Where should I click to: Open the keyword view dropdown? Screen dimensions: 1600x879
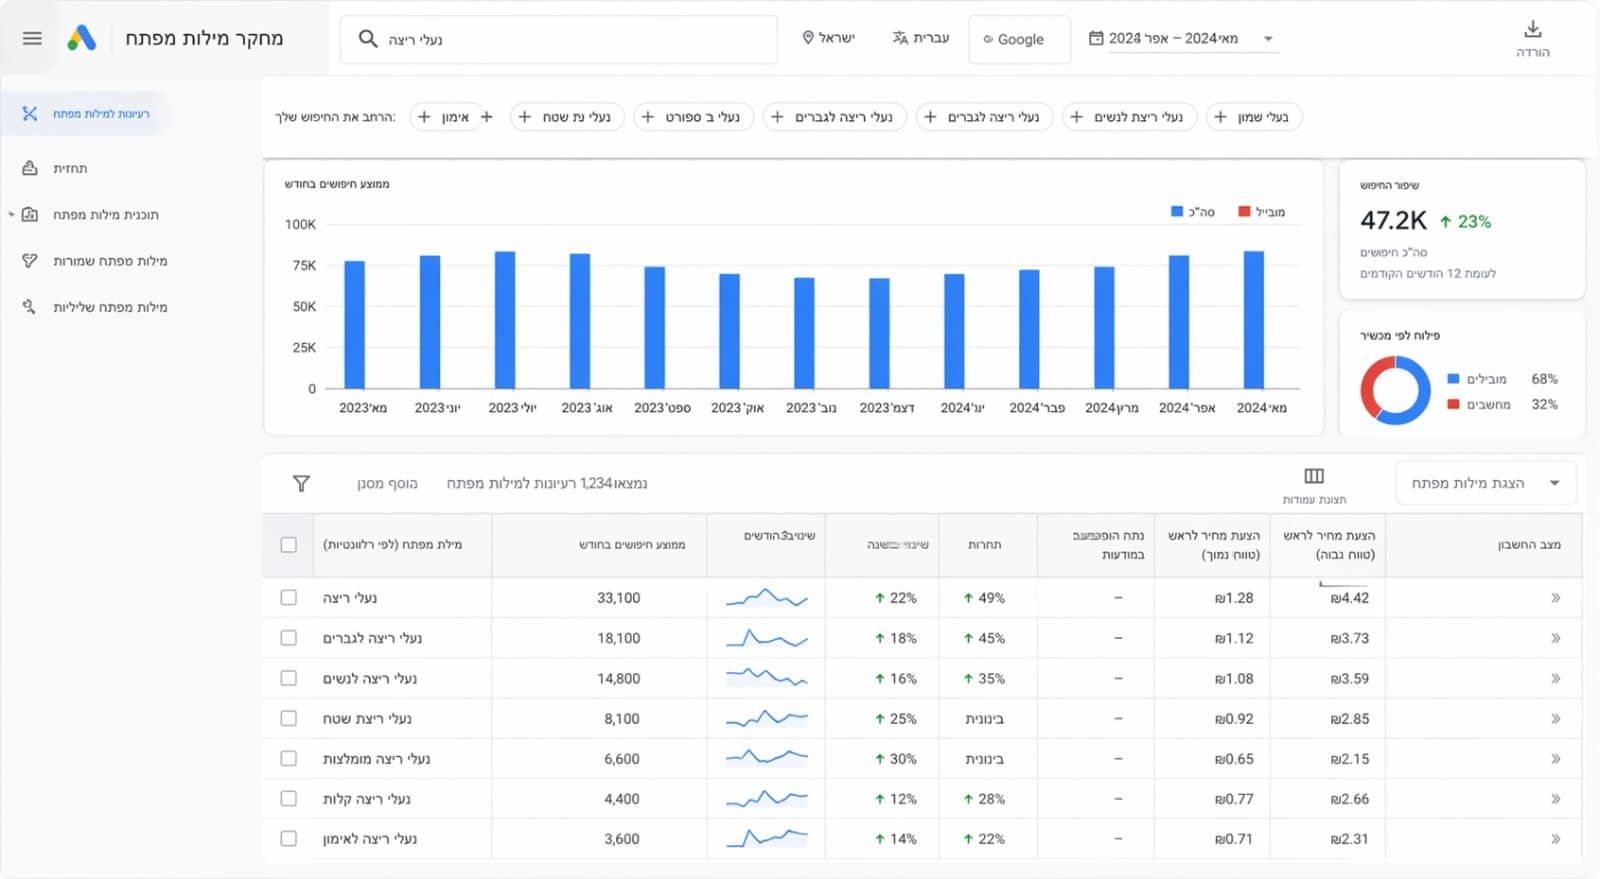tap(1486, 483)
